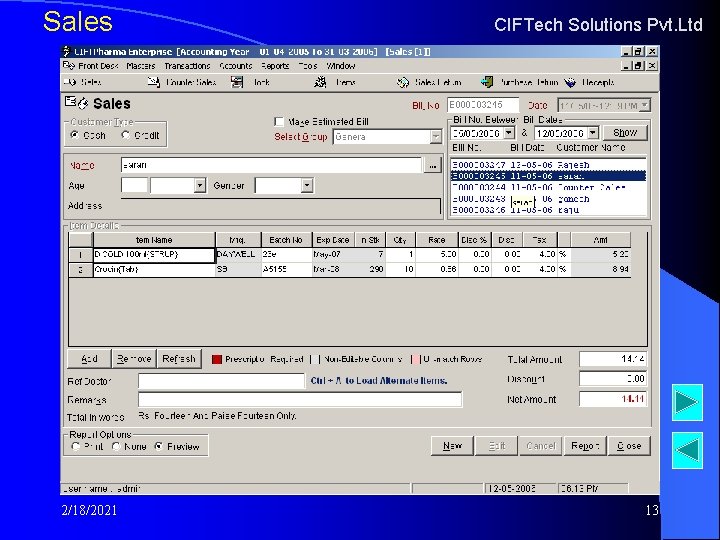
Task: Open the start bill date dropdown
Action: click(x=509, y=133)
